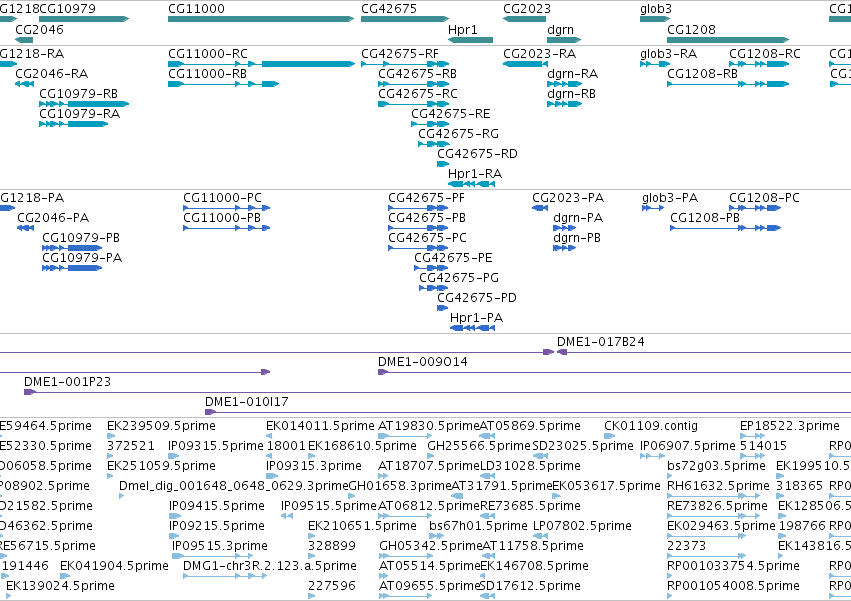Image resolution: width=851 pixels, height=601 pixels.
Task: Click BAC clone DME1-010I17
Action: pos(246,403)
